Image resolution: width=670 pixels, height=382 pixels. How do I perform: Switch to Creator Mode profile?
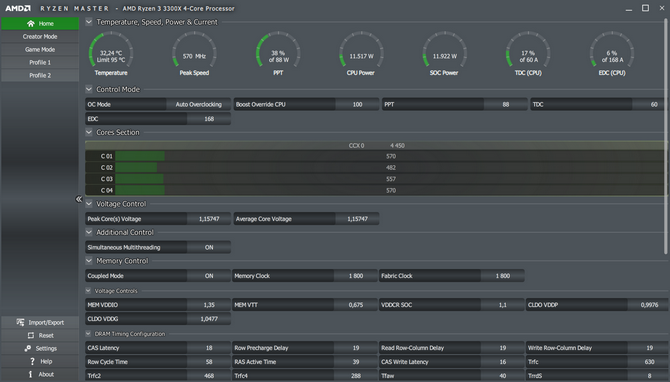coord(40,37)
